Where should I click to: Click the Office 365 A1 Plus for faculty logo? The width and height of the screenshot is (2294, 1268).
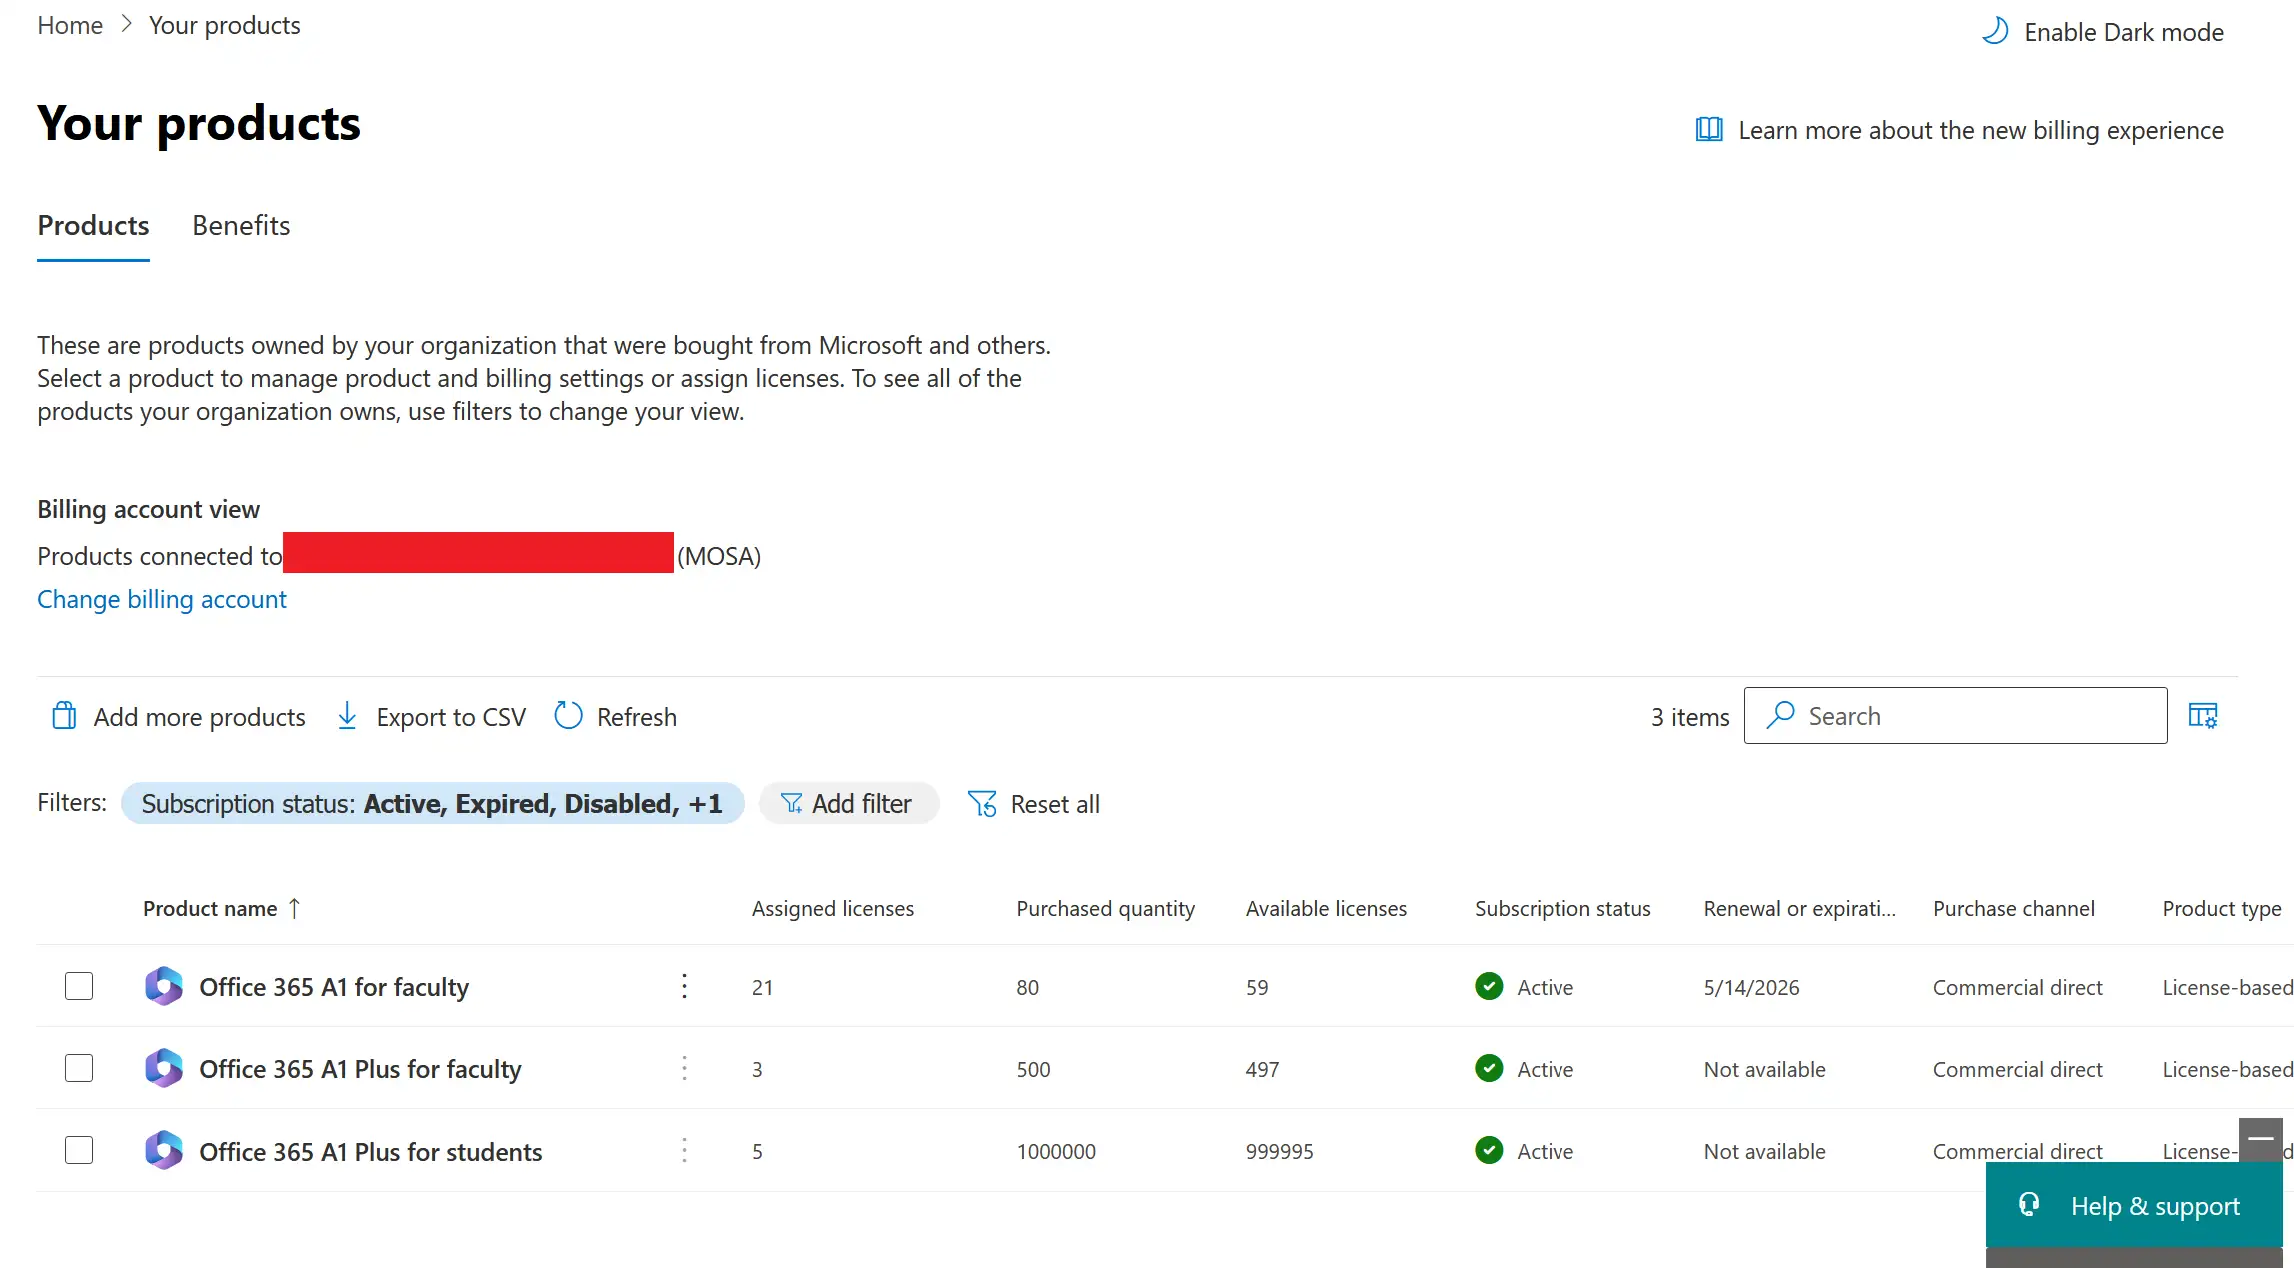click(164, 1069)
